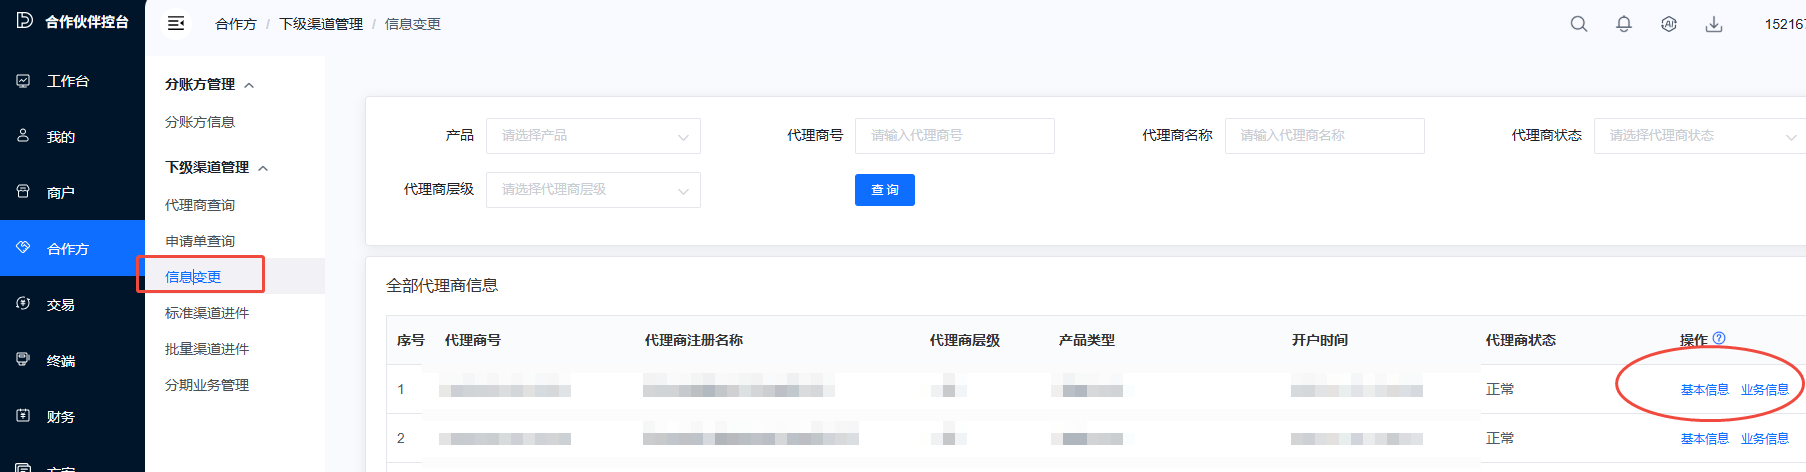Click the AI assistant icon in header
The width and height of the screenshot is (1806, 472).
tap(1668, 24)
